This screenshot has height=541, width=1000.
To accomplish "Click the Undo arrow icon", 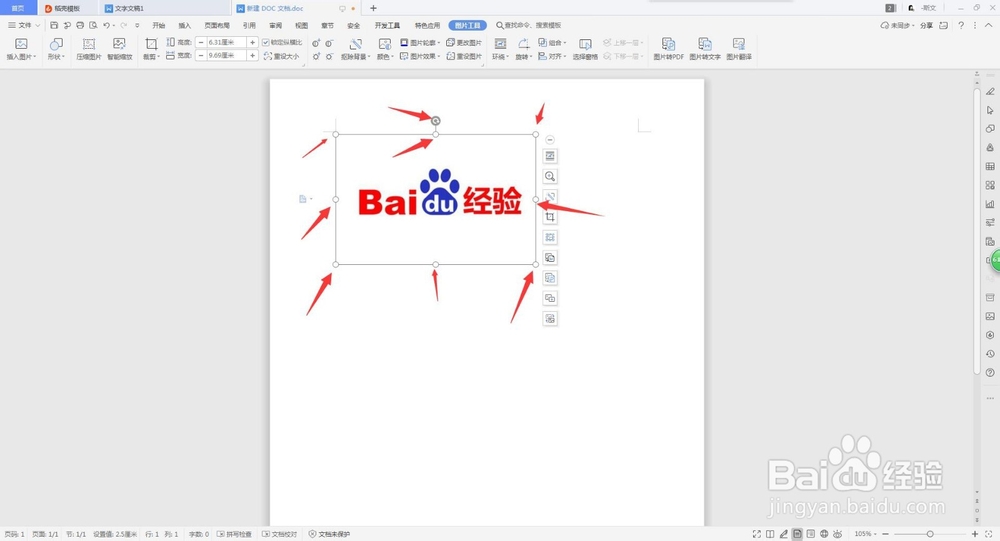I will coord(107,26).
